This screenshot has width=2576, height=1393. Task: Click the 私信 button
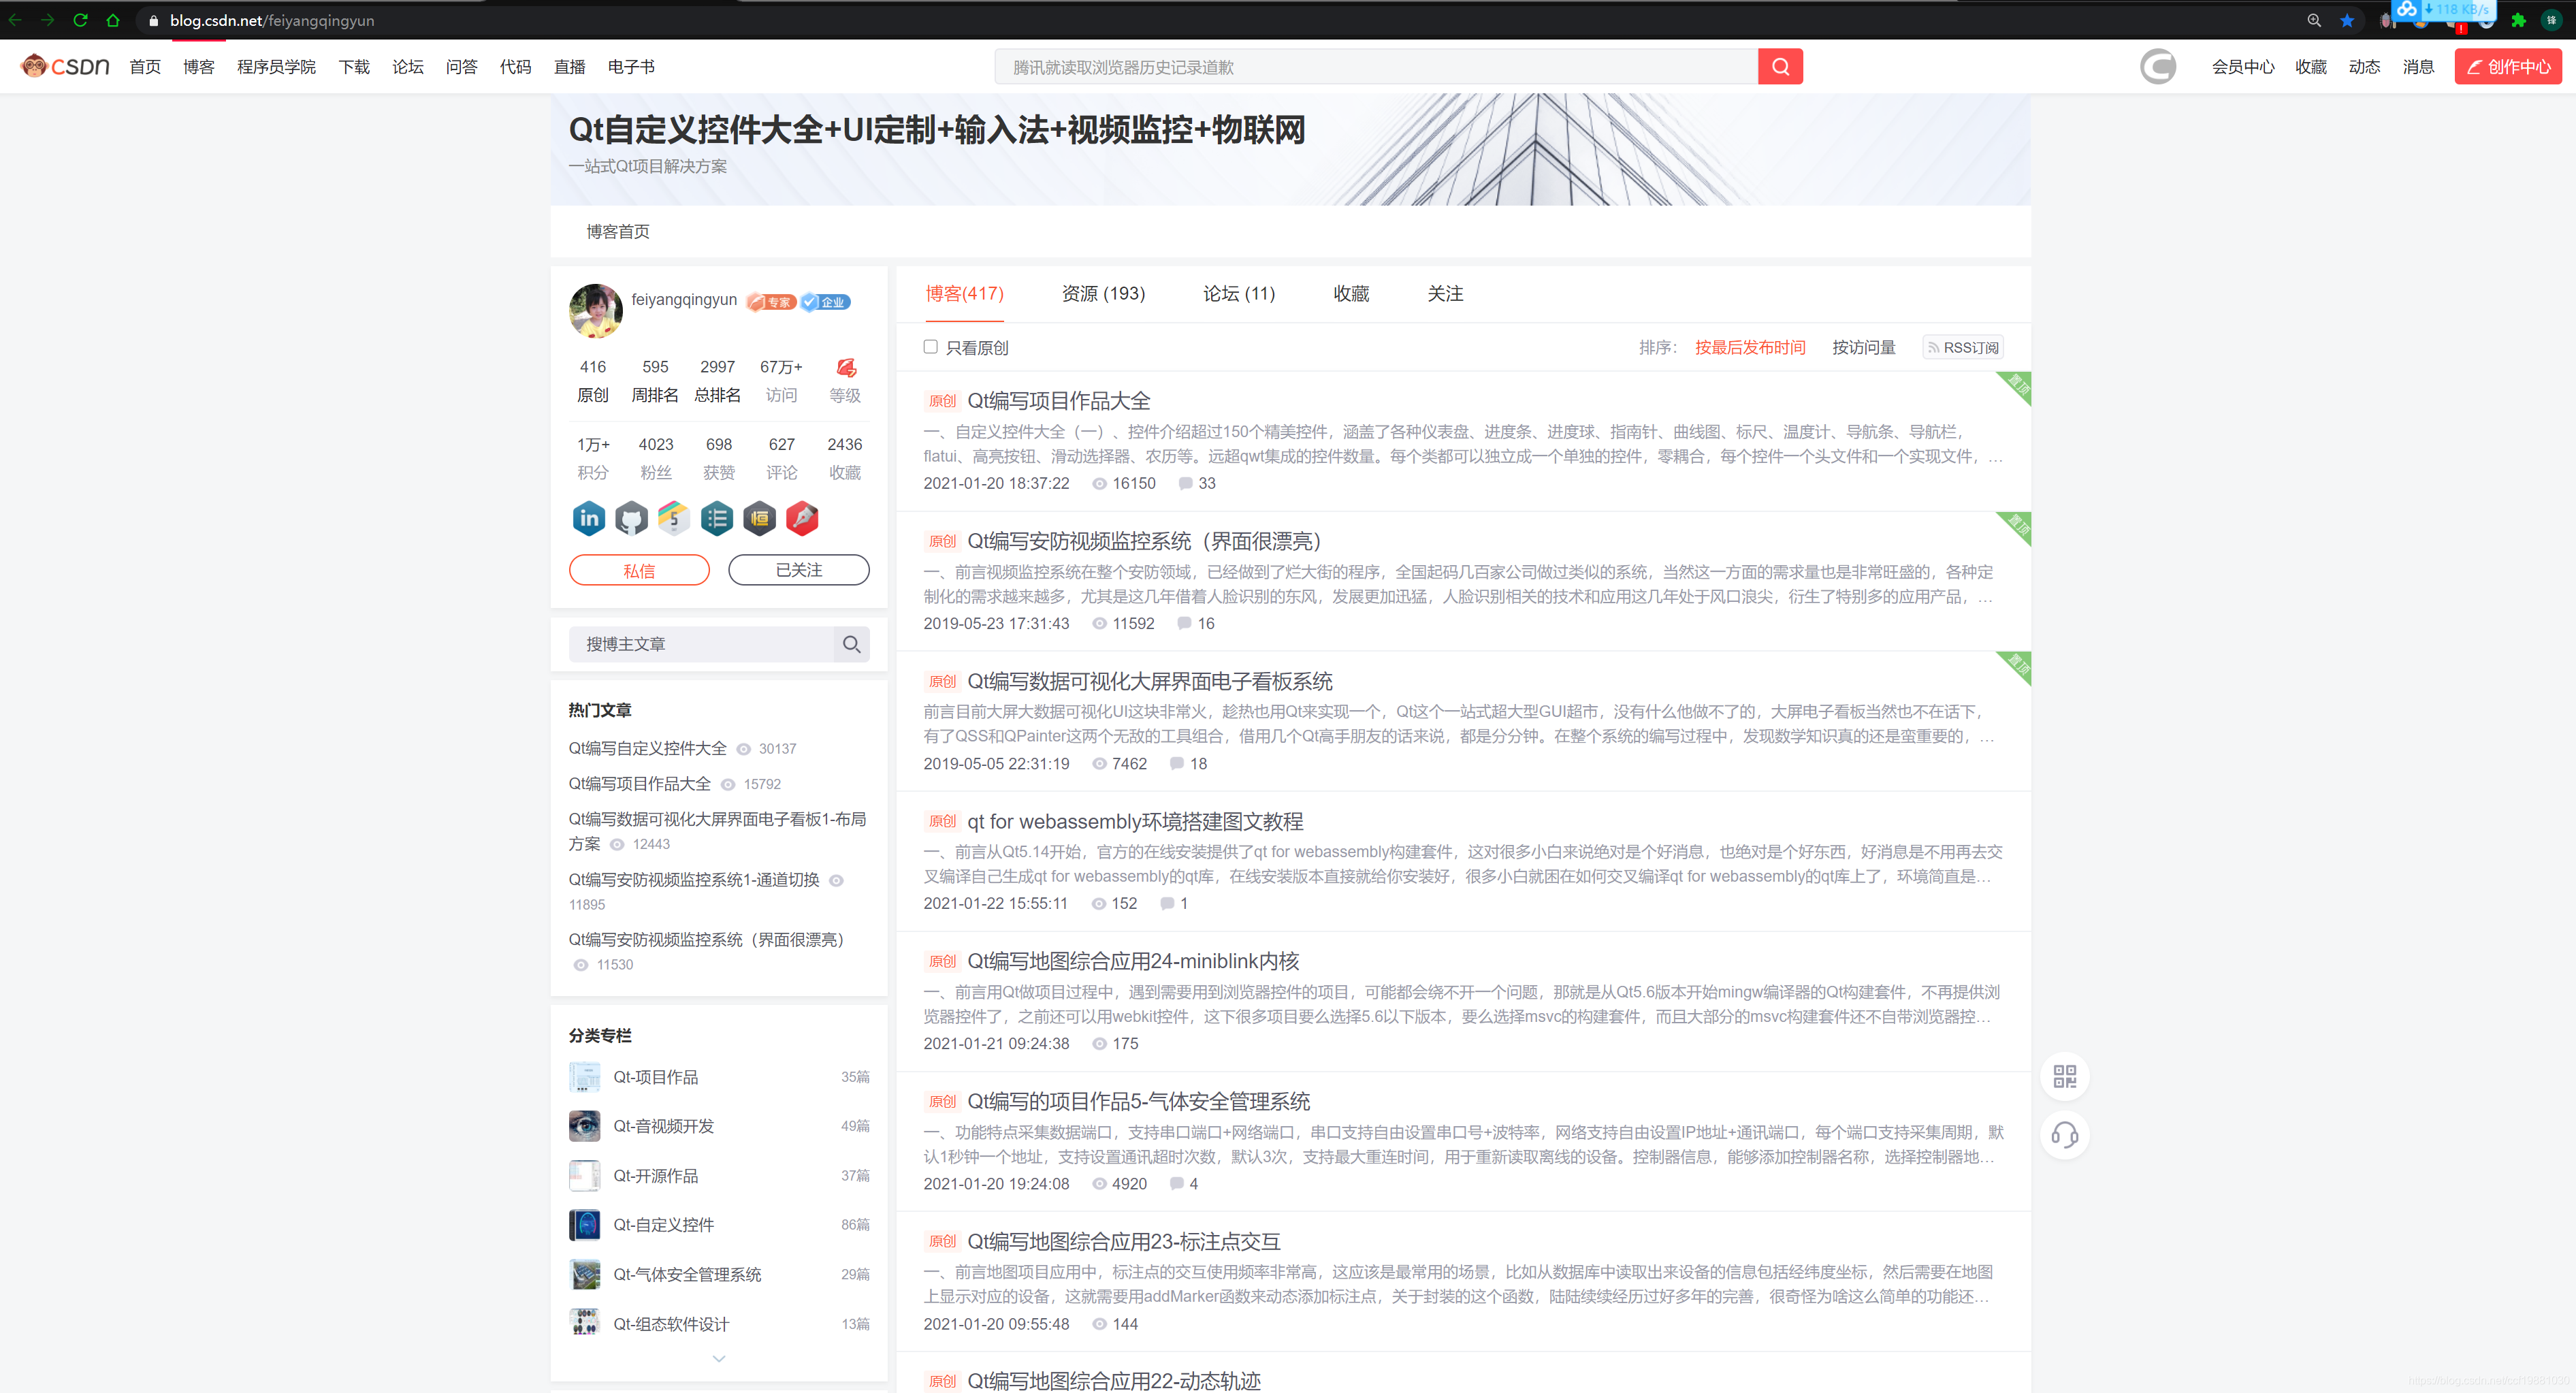tap(639, 570)
